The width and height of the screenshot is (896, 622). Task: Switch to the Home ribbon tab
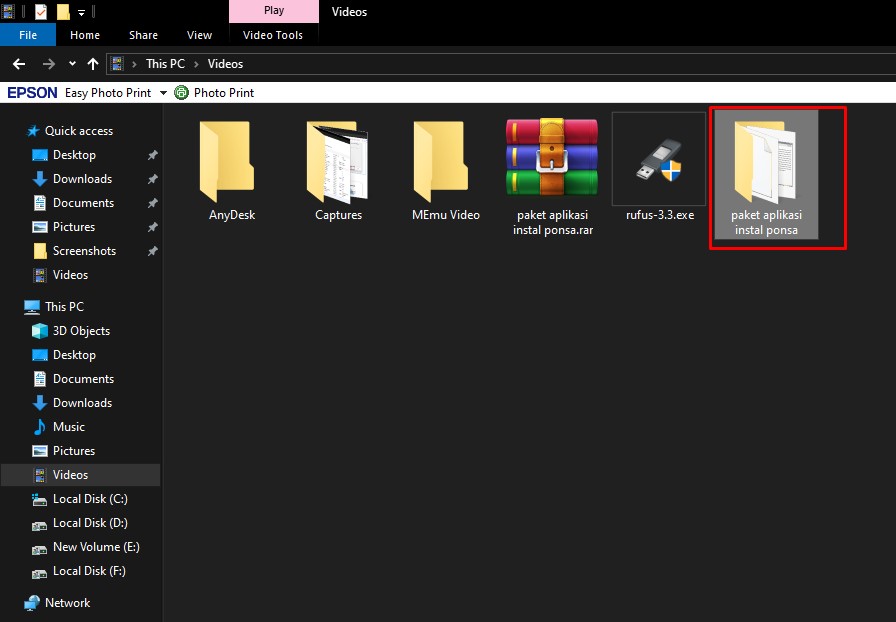(85, 35)
